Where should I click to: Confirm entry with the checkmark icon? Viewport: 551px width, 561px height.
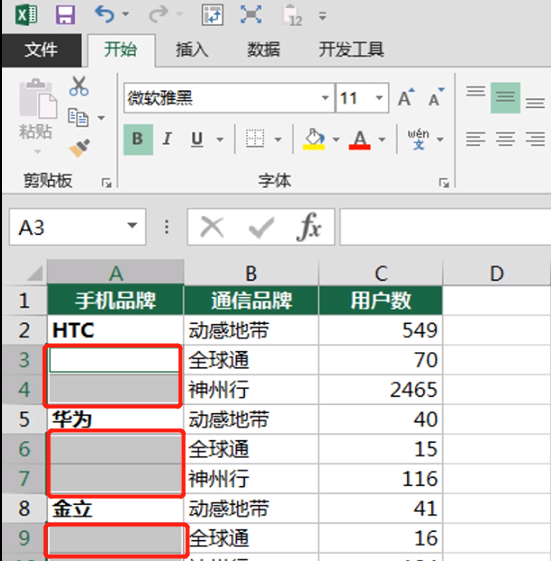[261, 227]
